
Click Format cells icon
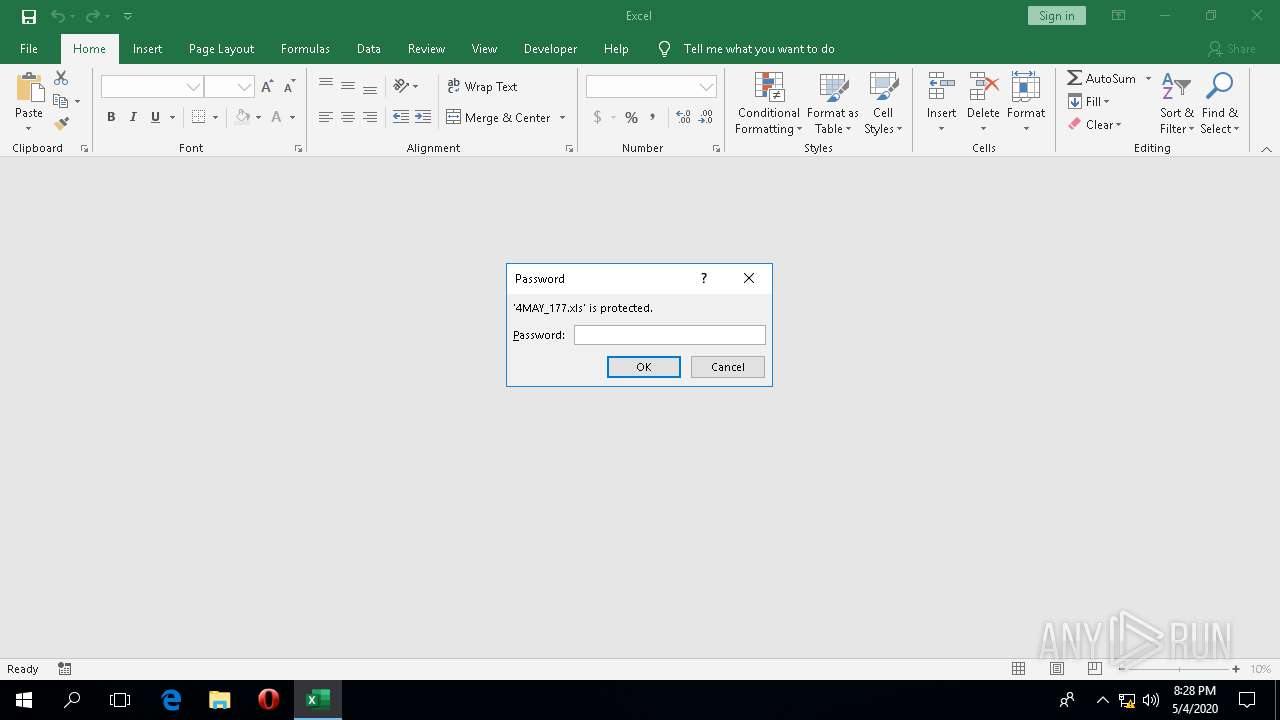coord(1026,87)
